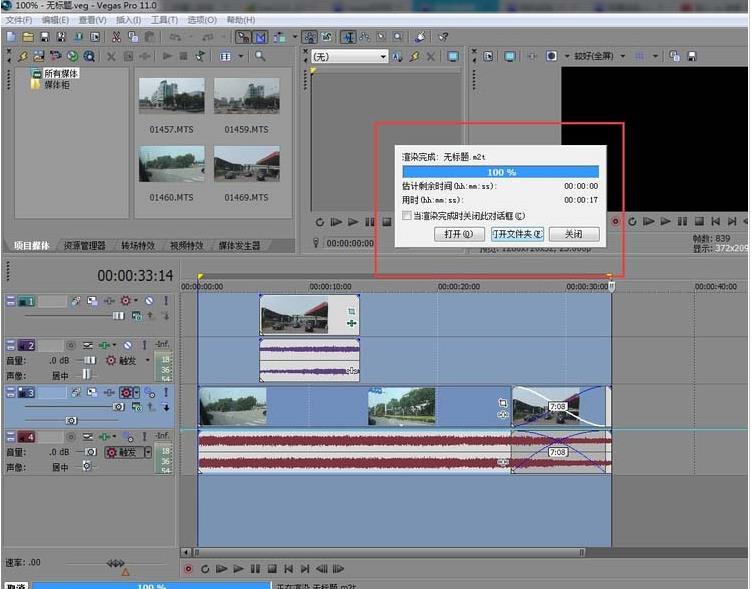Click the New project icon in toolbar

point(9,37)
